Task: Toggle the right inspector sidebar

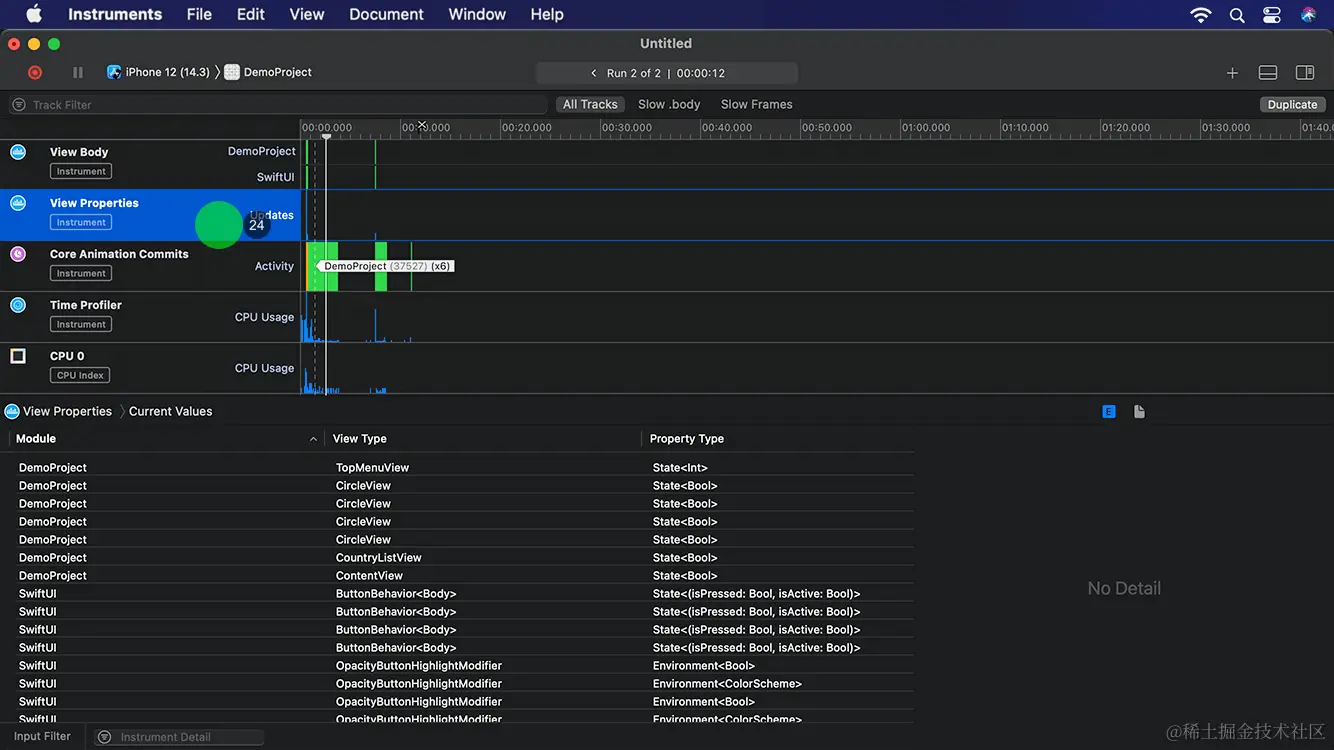Action: pos(1305,73)
